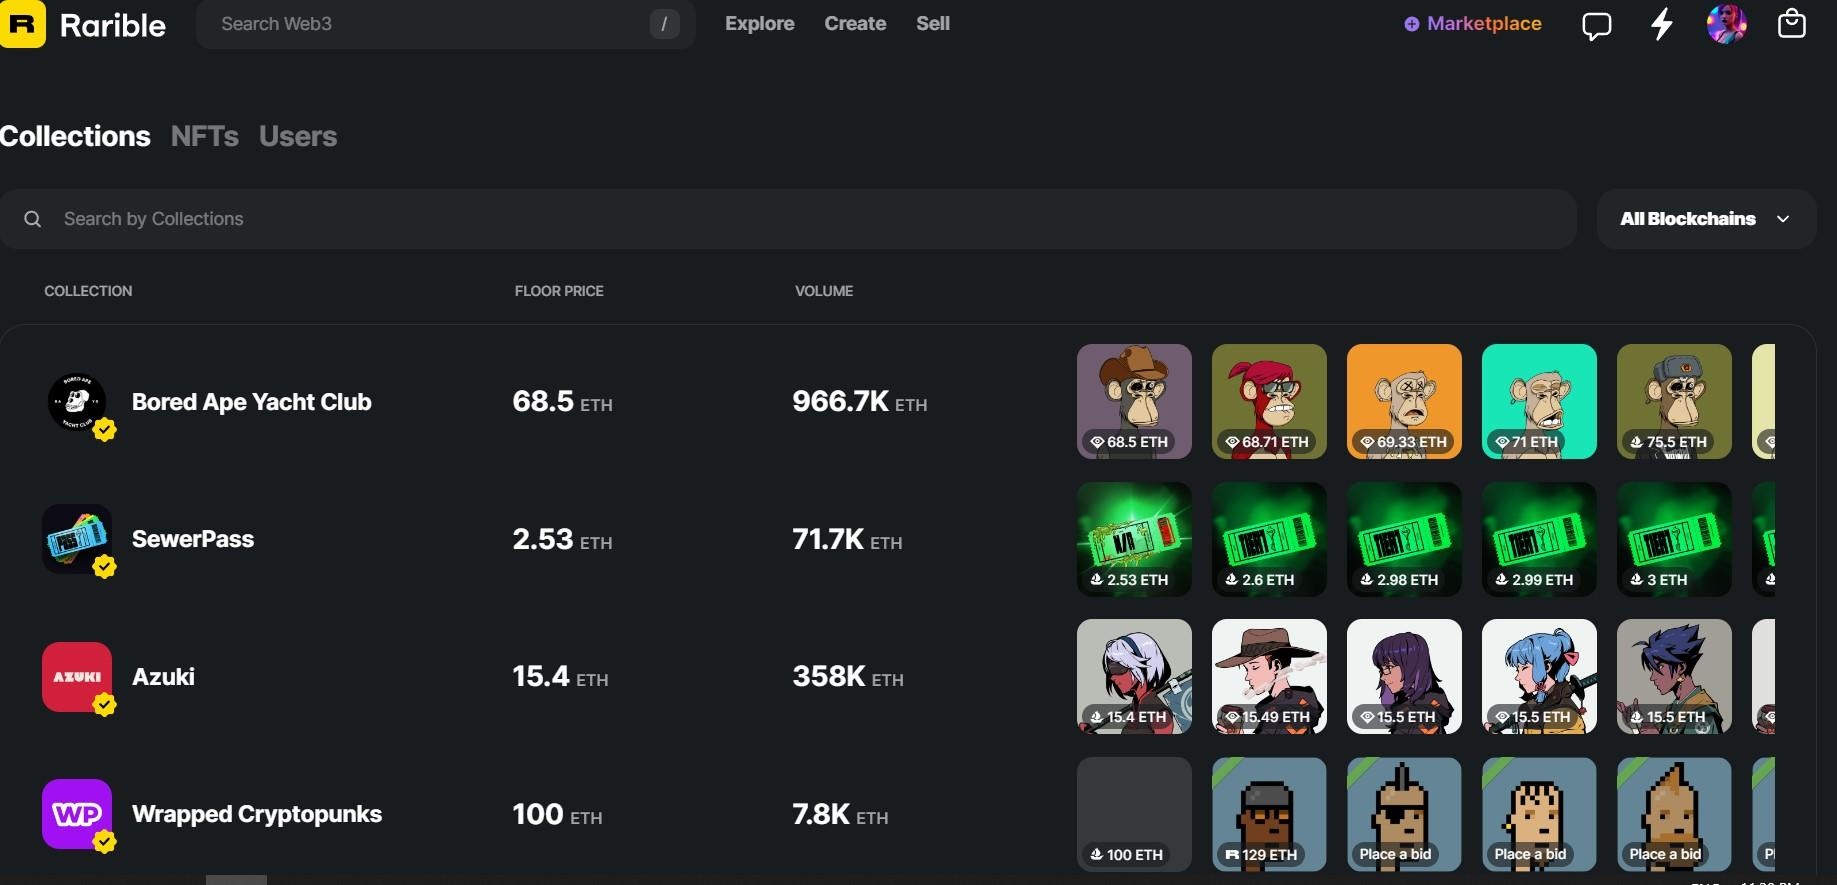
Task: Click the Marketplace link
Action: 1473,23
